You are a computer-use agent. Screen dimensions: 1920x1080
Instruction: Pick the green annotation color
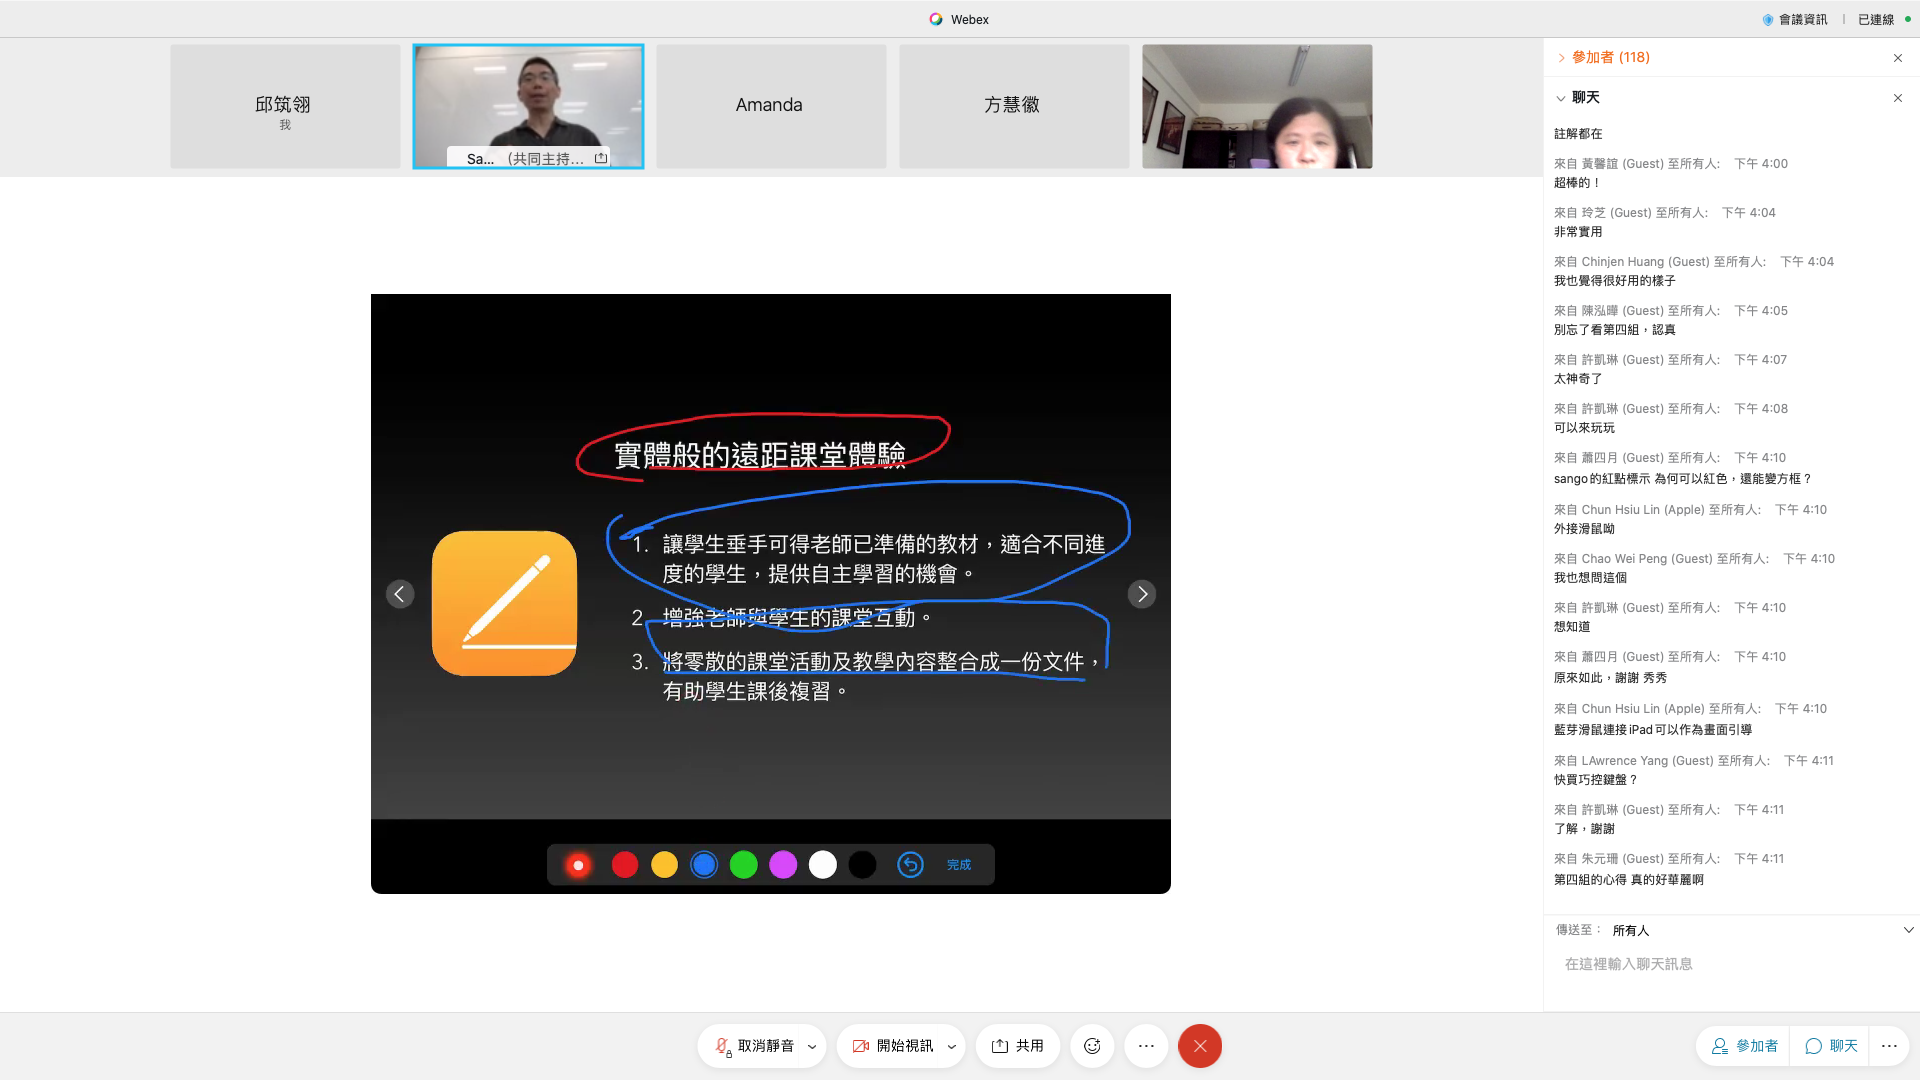(x=744, y=865)
